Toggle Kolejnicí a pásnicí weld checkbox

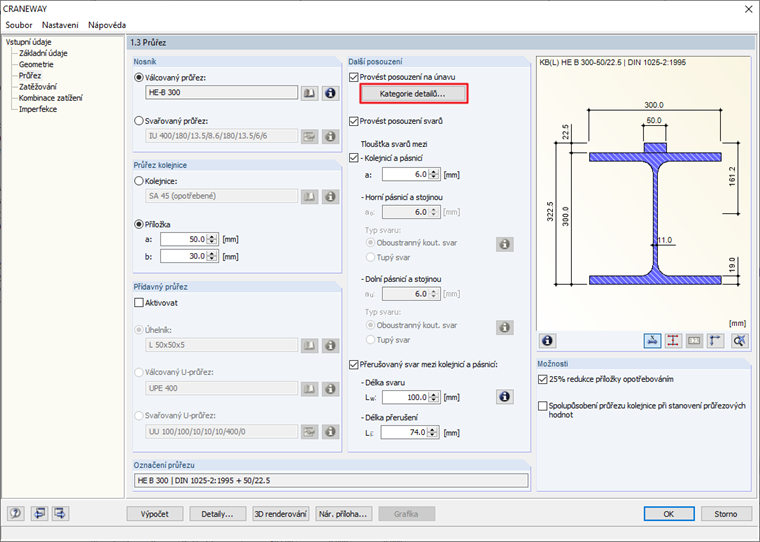coord(354,158)
